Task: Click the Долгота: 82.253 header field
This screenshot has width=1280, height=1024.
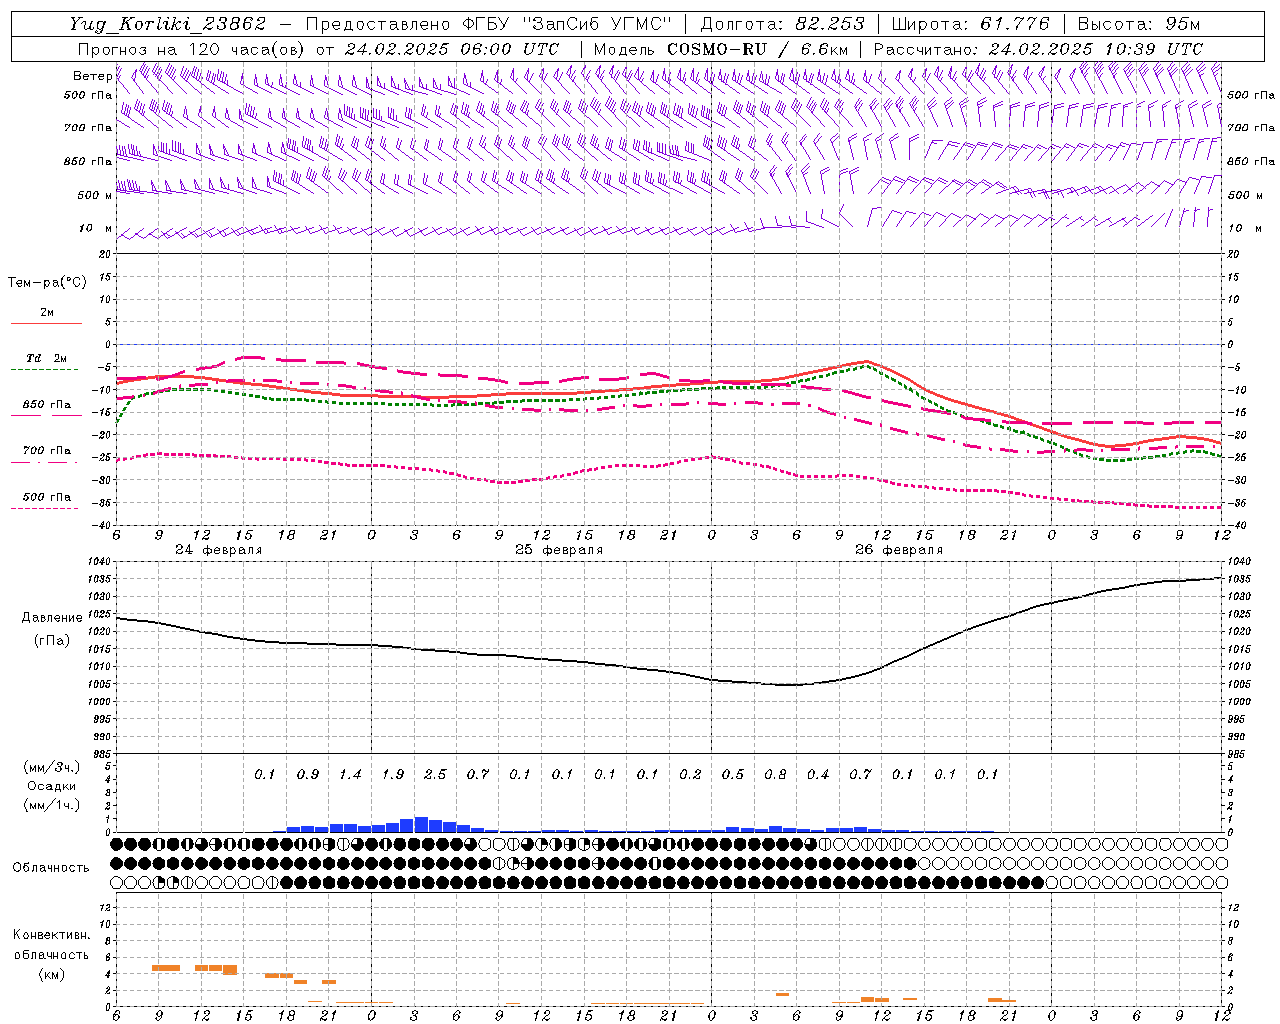Action: (x=781, y=24)
